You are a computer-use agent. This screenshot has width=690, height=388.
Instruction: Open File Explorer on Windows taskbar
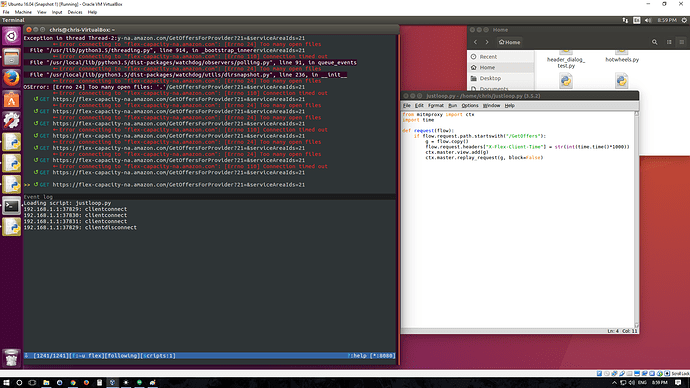[x=46, y=383]
